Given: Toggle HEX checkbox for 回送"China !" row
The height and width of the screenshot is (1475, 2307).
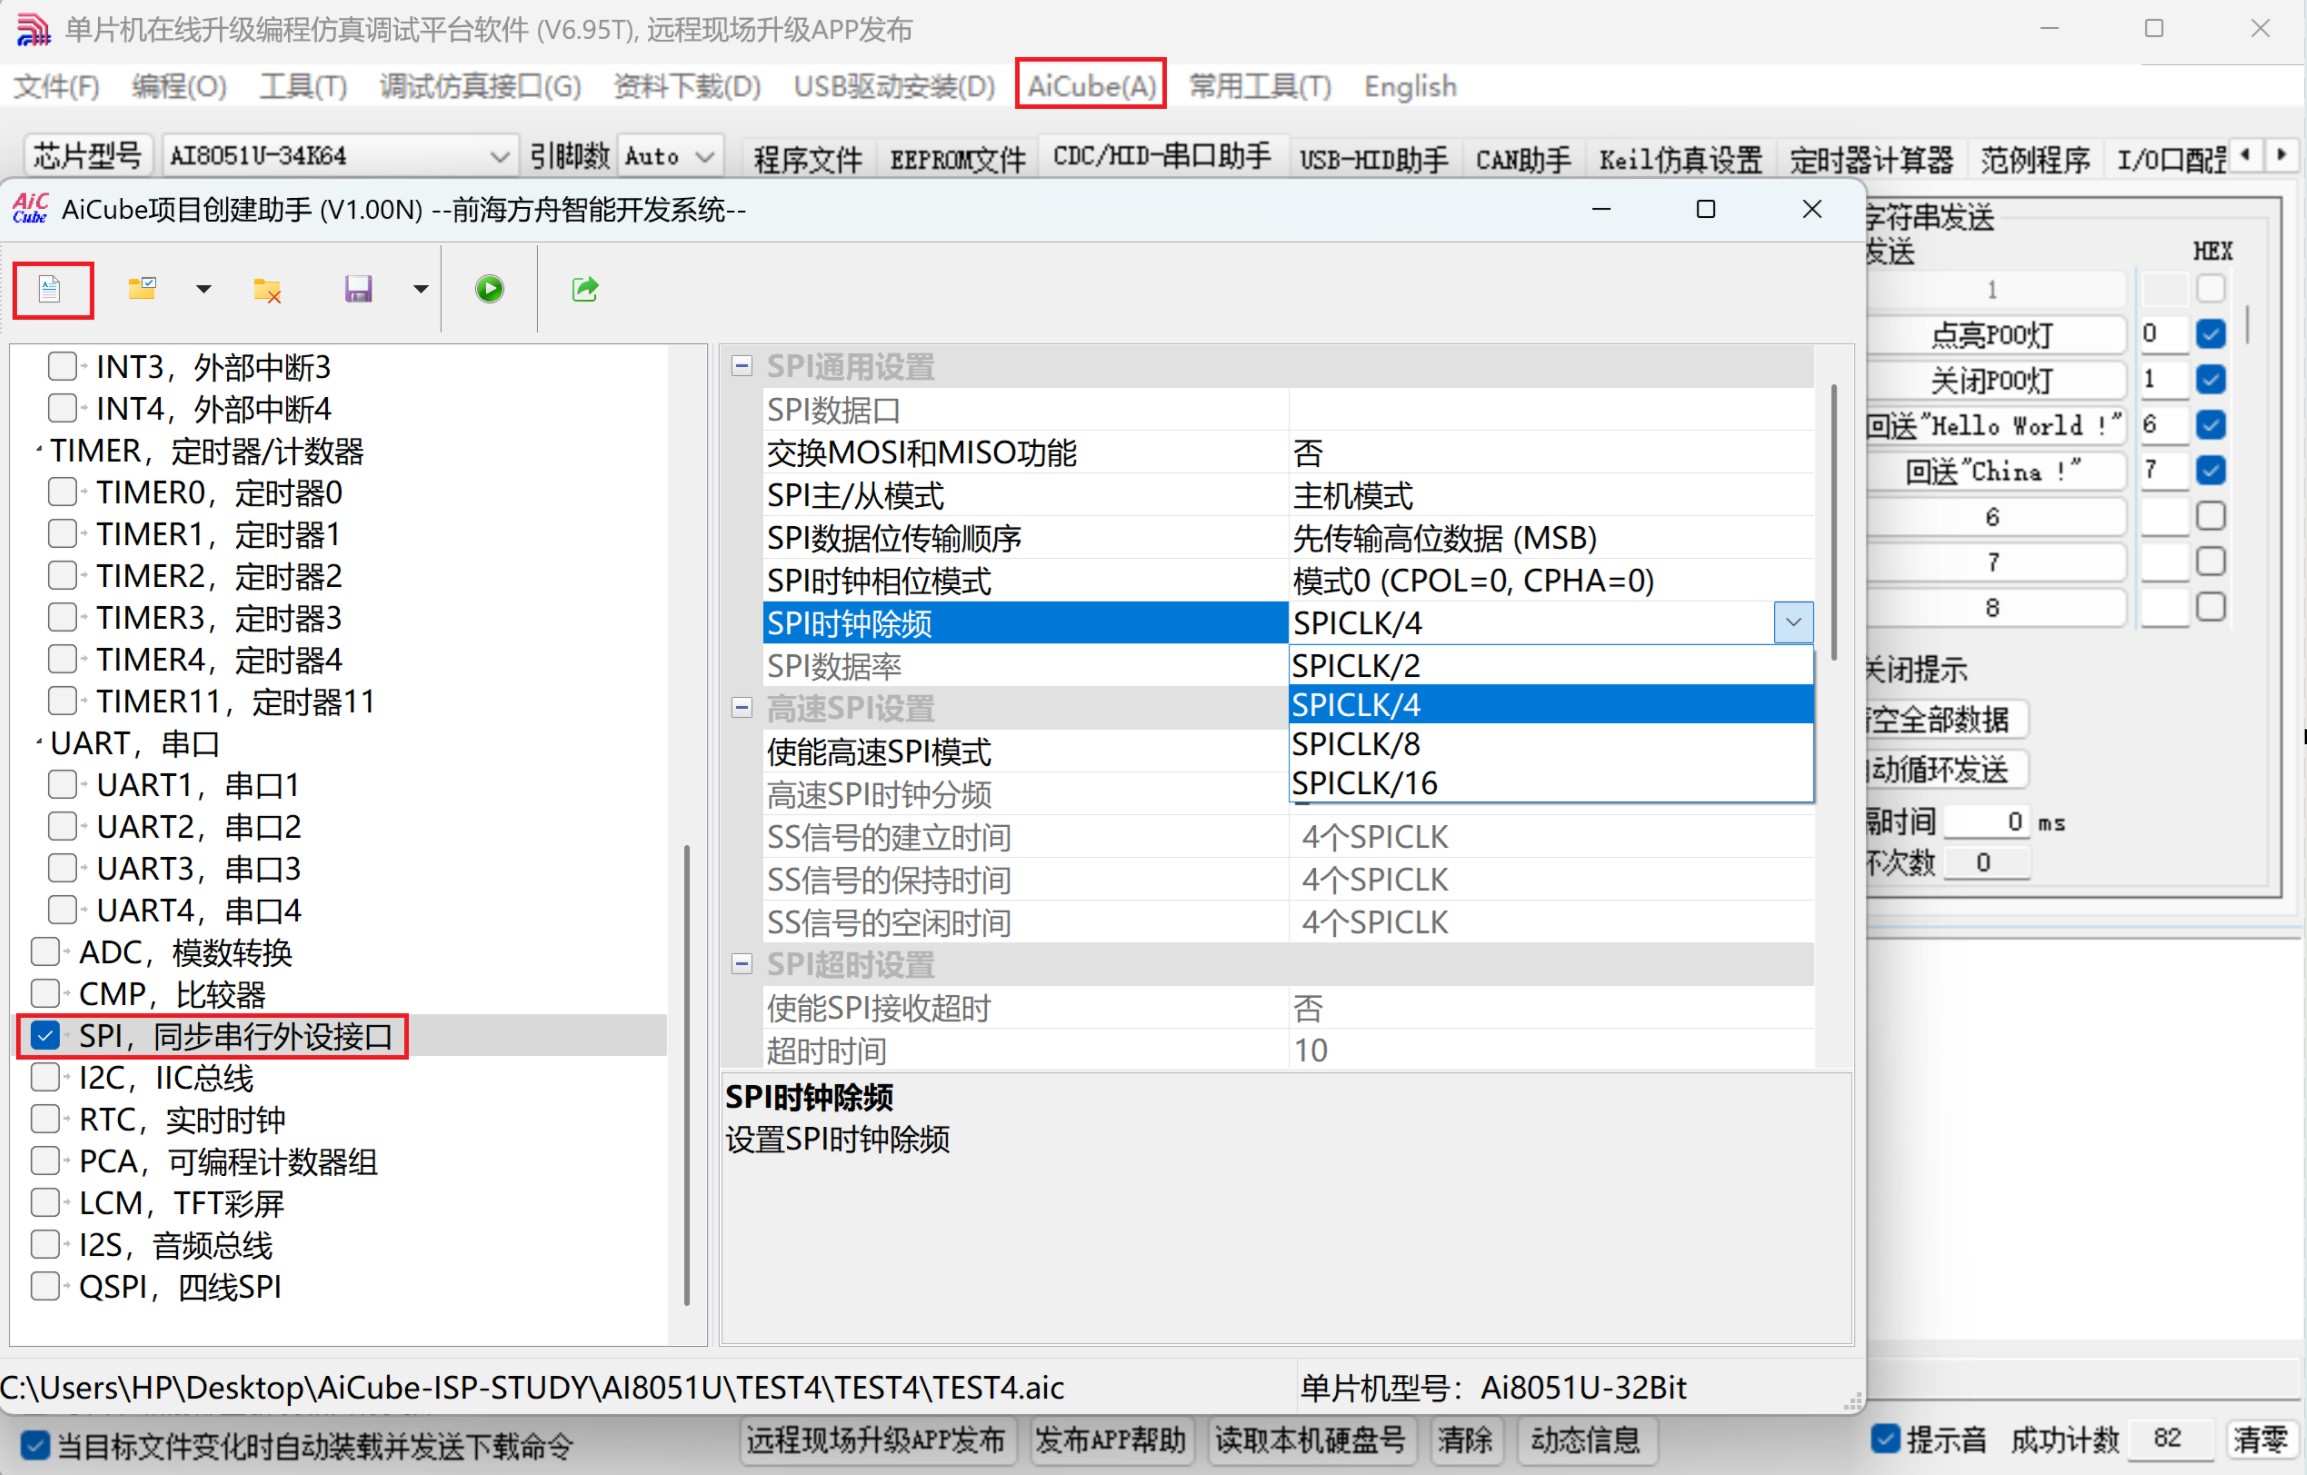Looking at the screenshot, I should pyautogui.click(x=2211, y=470).
